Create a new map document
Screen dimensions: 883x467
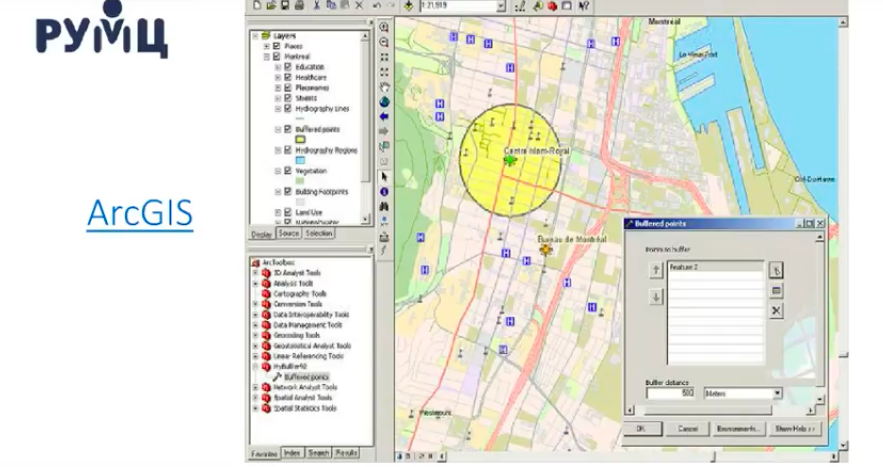coord(257,6)
